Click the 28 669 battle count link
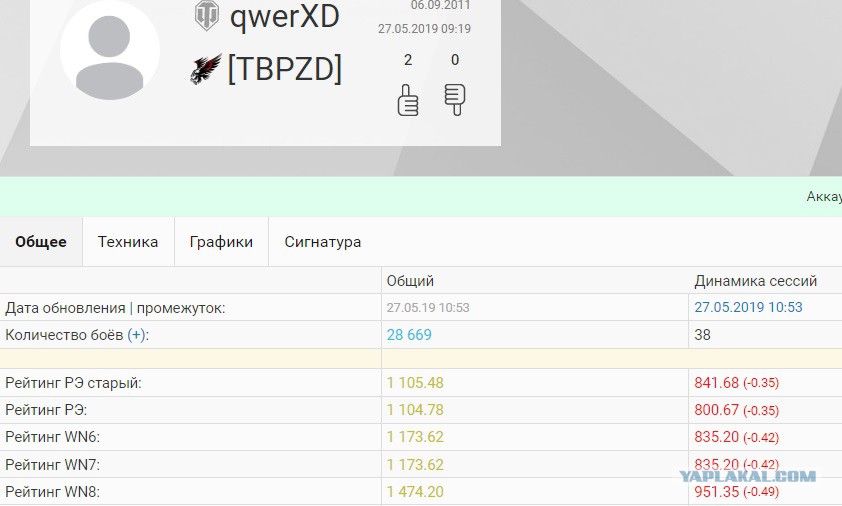842x506 pixels. click(x=409, y=335)
